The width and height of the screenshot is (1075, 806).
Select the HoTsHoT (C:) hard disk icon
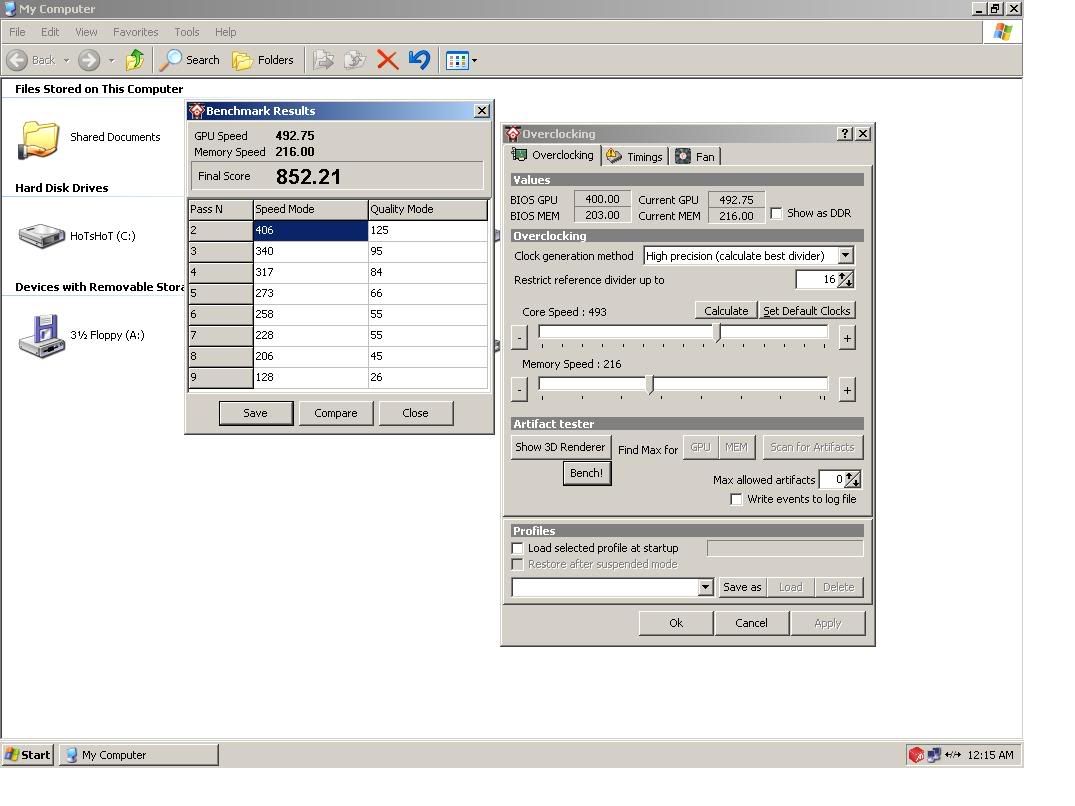point(41,236)
